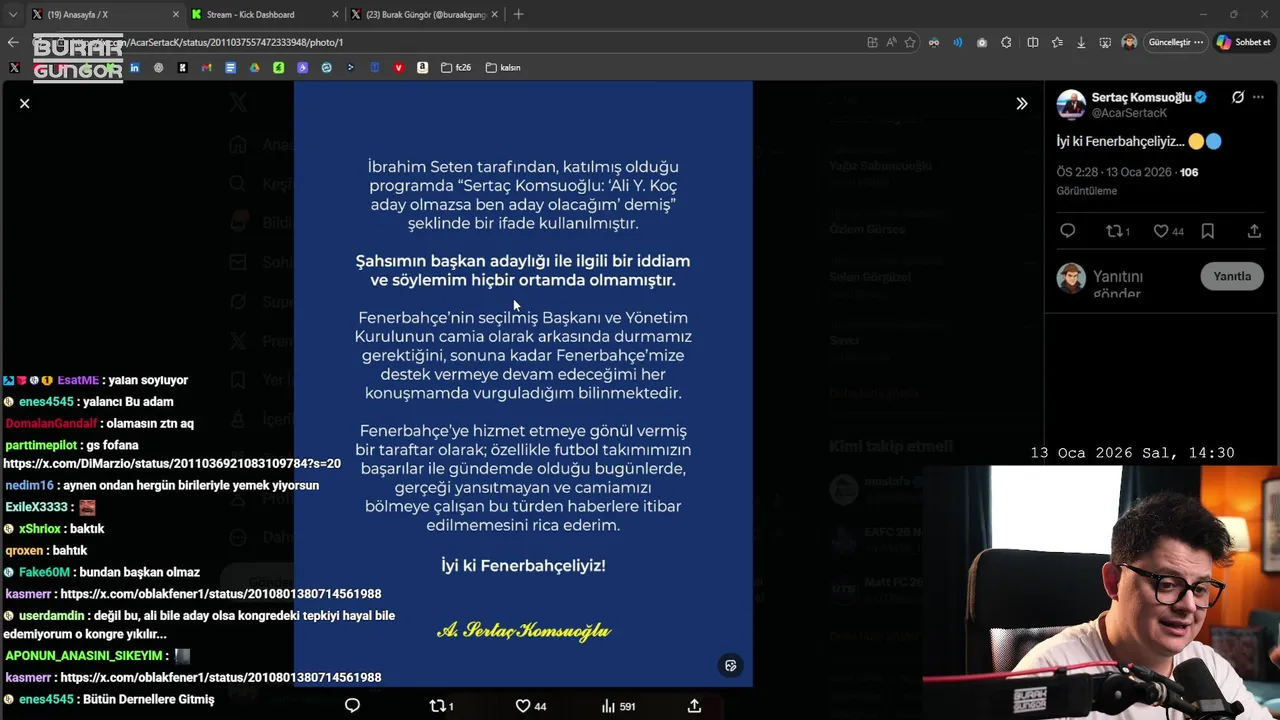Image resolution: width=1280 pixels, height=720 pixels.
Task: Toggle split screen view icon
Action: tap(1033, 42)
